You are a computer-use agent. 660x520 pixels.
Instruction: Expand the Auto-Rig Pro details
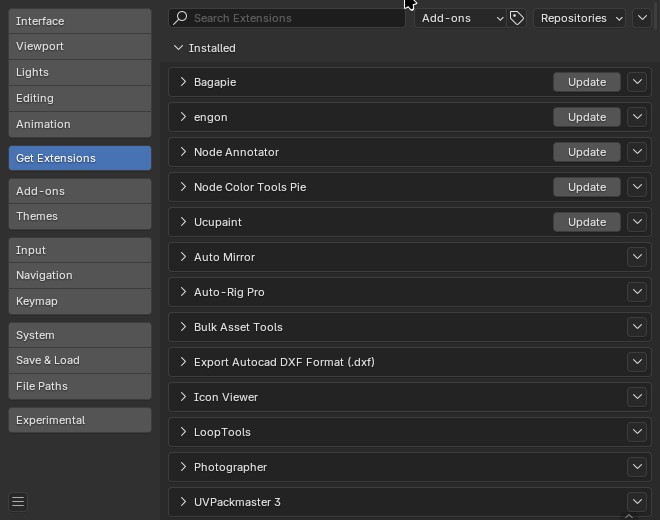[183, 291]
